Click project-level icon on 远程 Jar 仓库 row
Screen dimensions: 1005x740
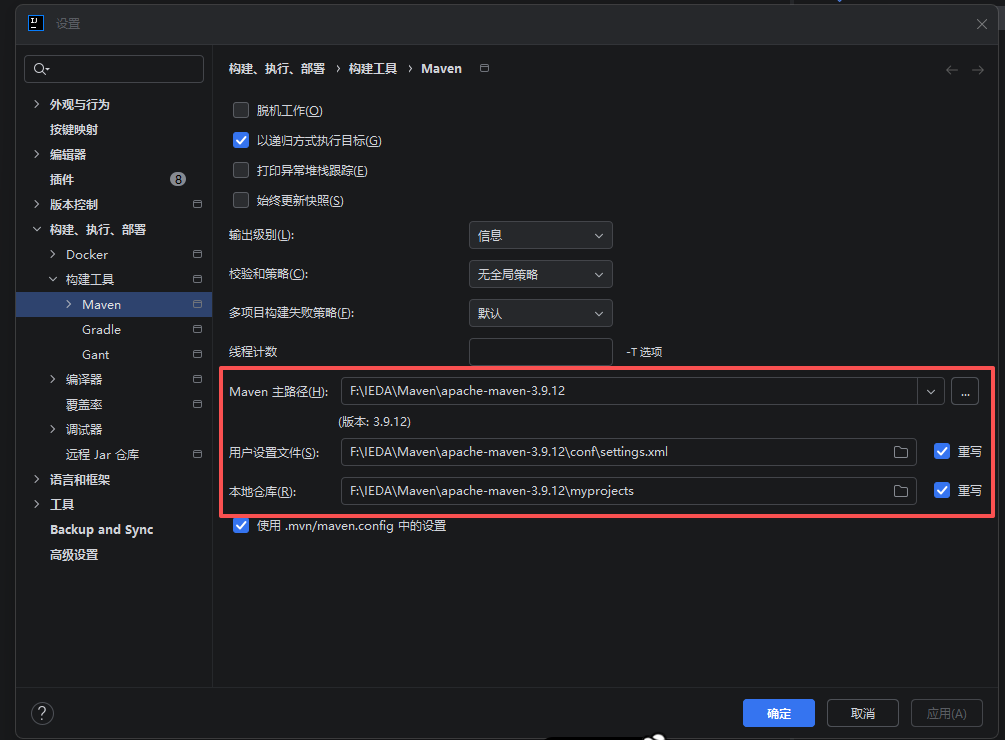tap(197, 454)
